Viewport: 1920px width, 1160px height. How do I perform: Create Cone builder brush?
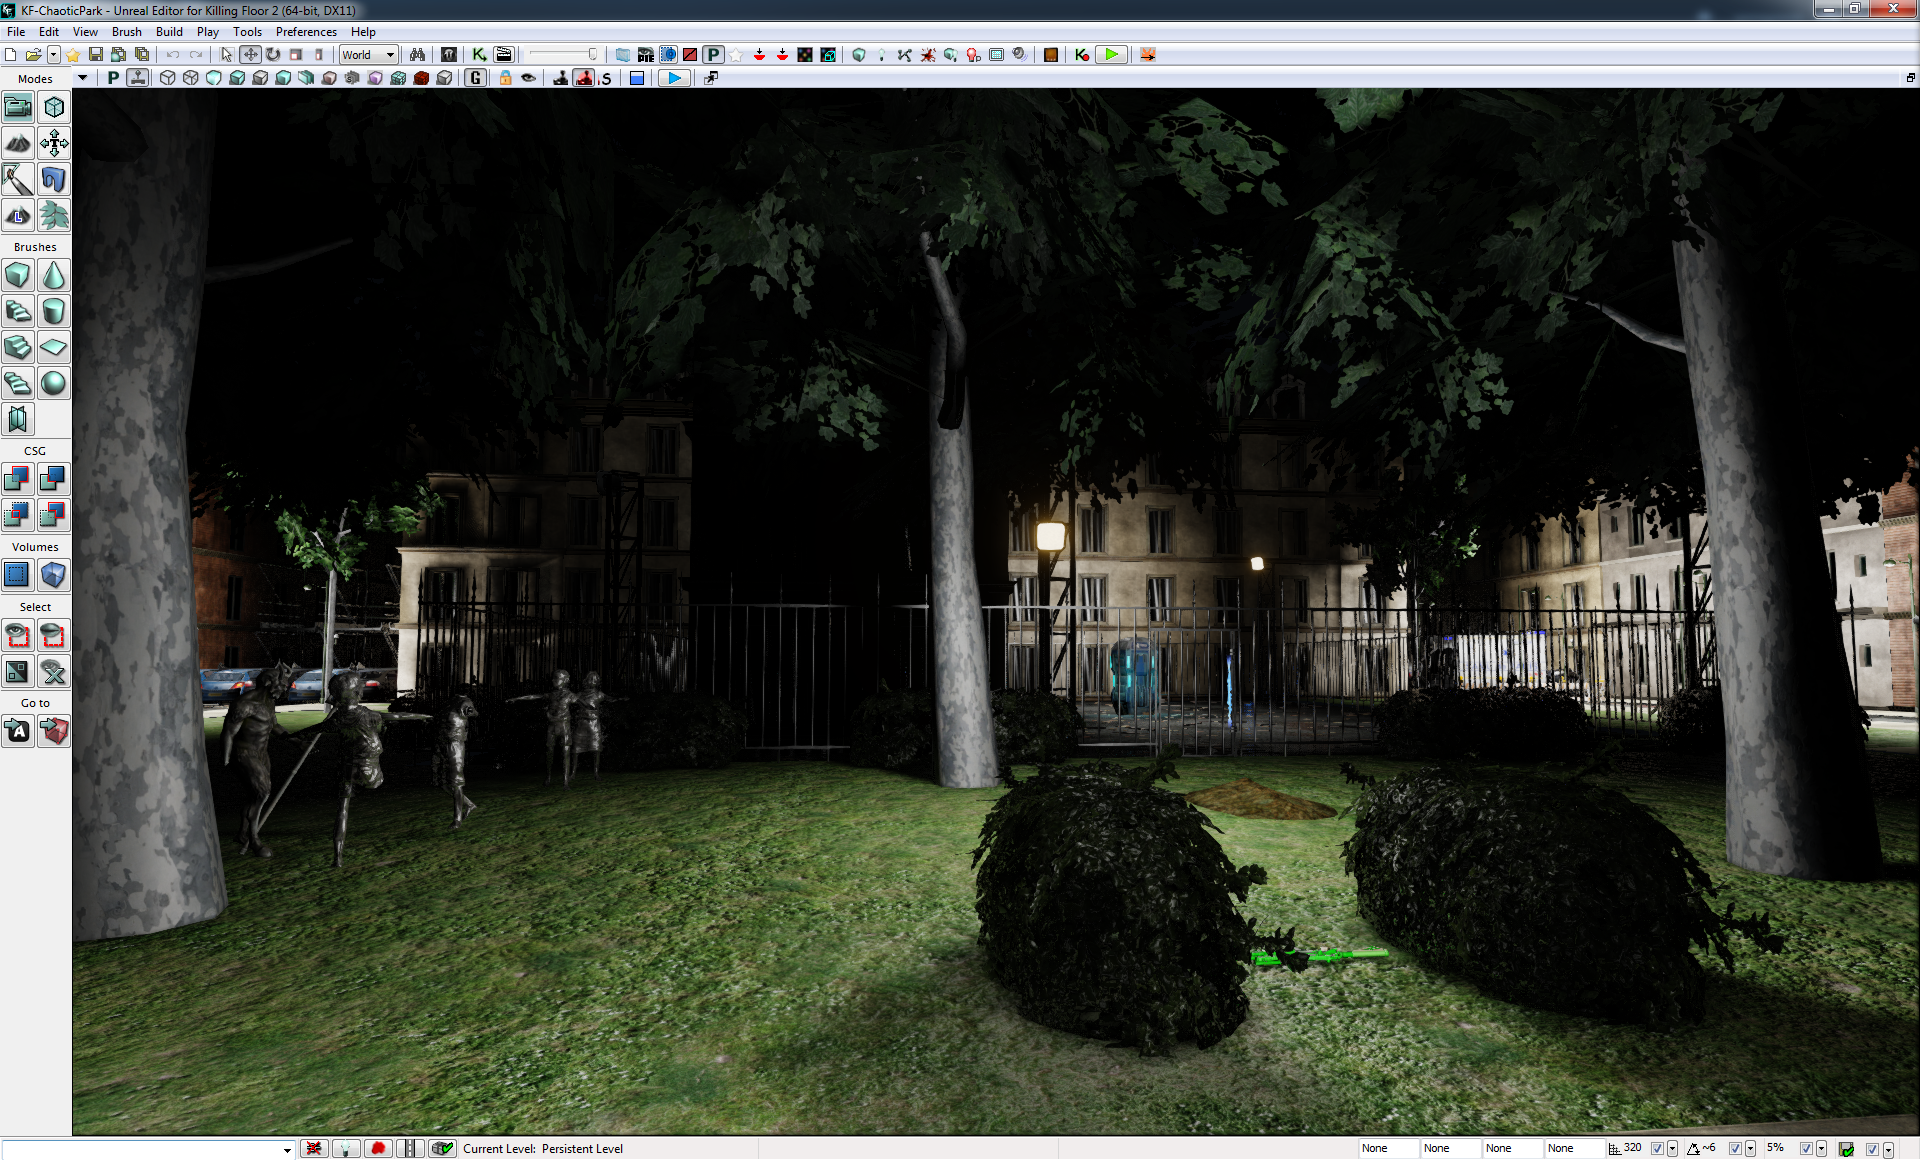54,275
